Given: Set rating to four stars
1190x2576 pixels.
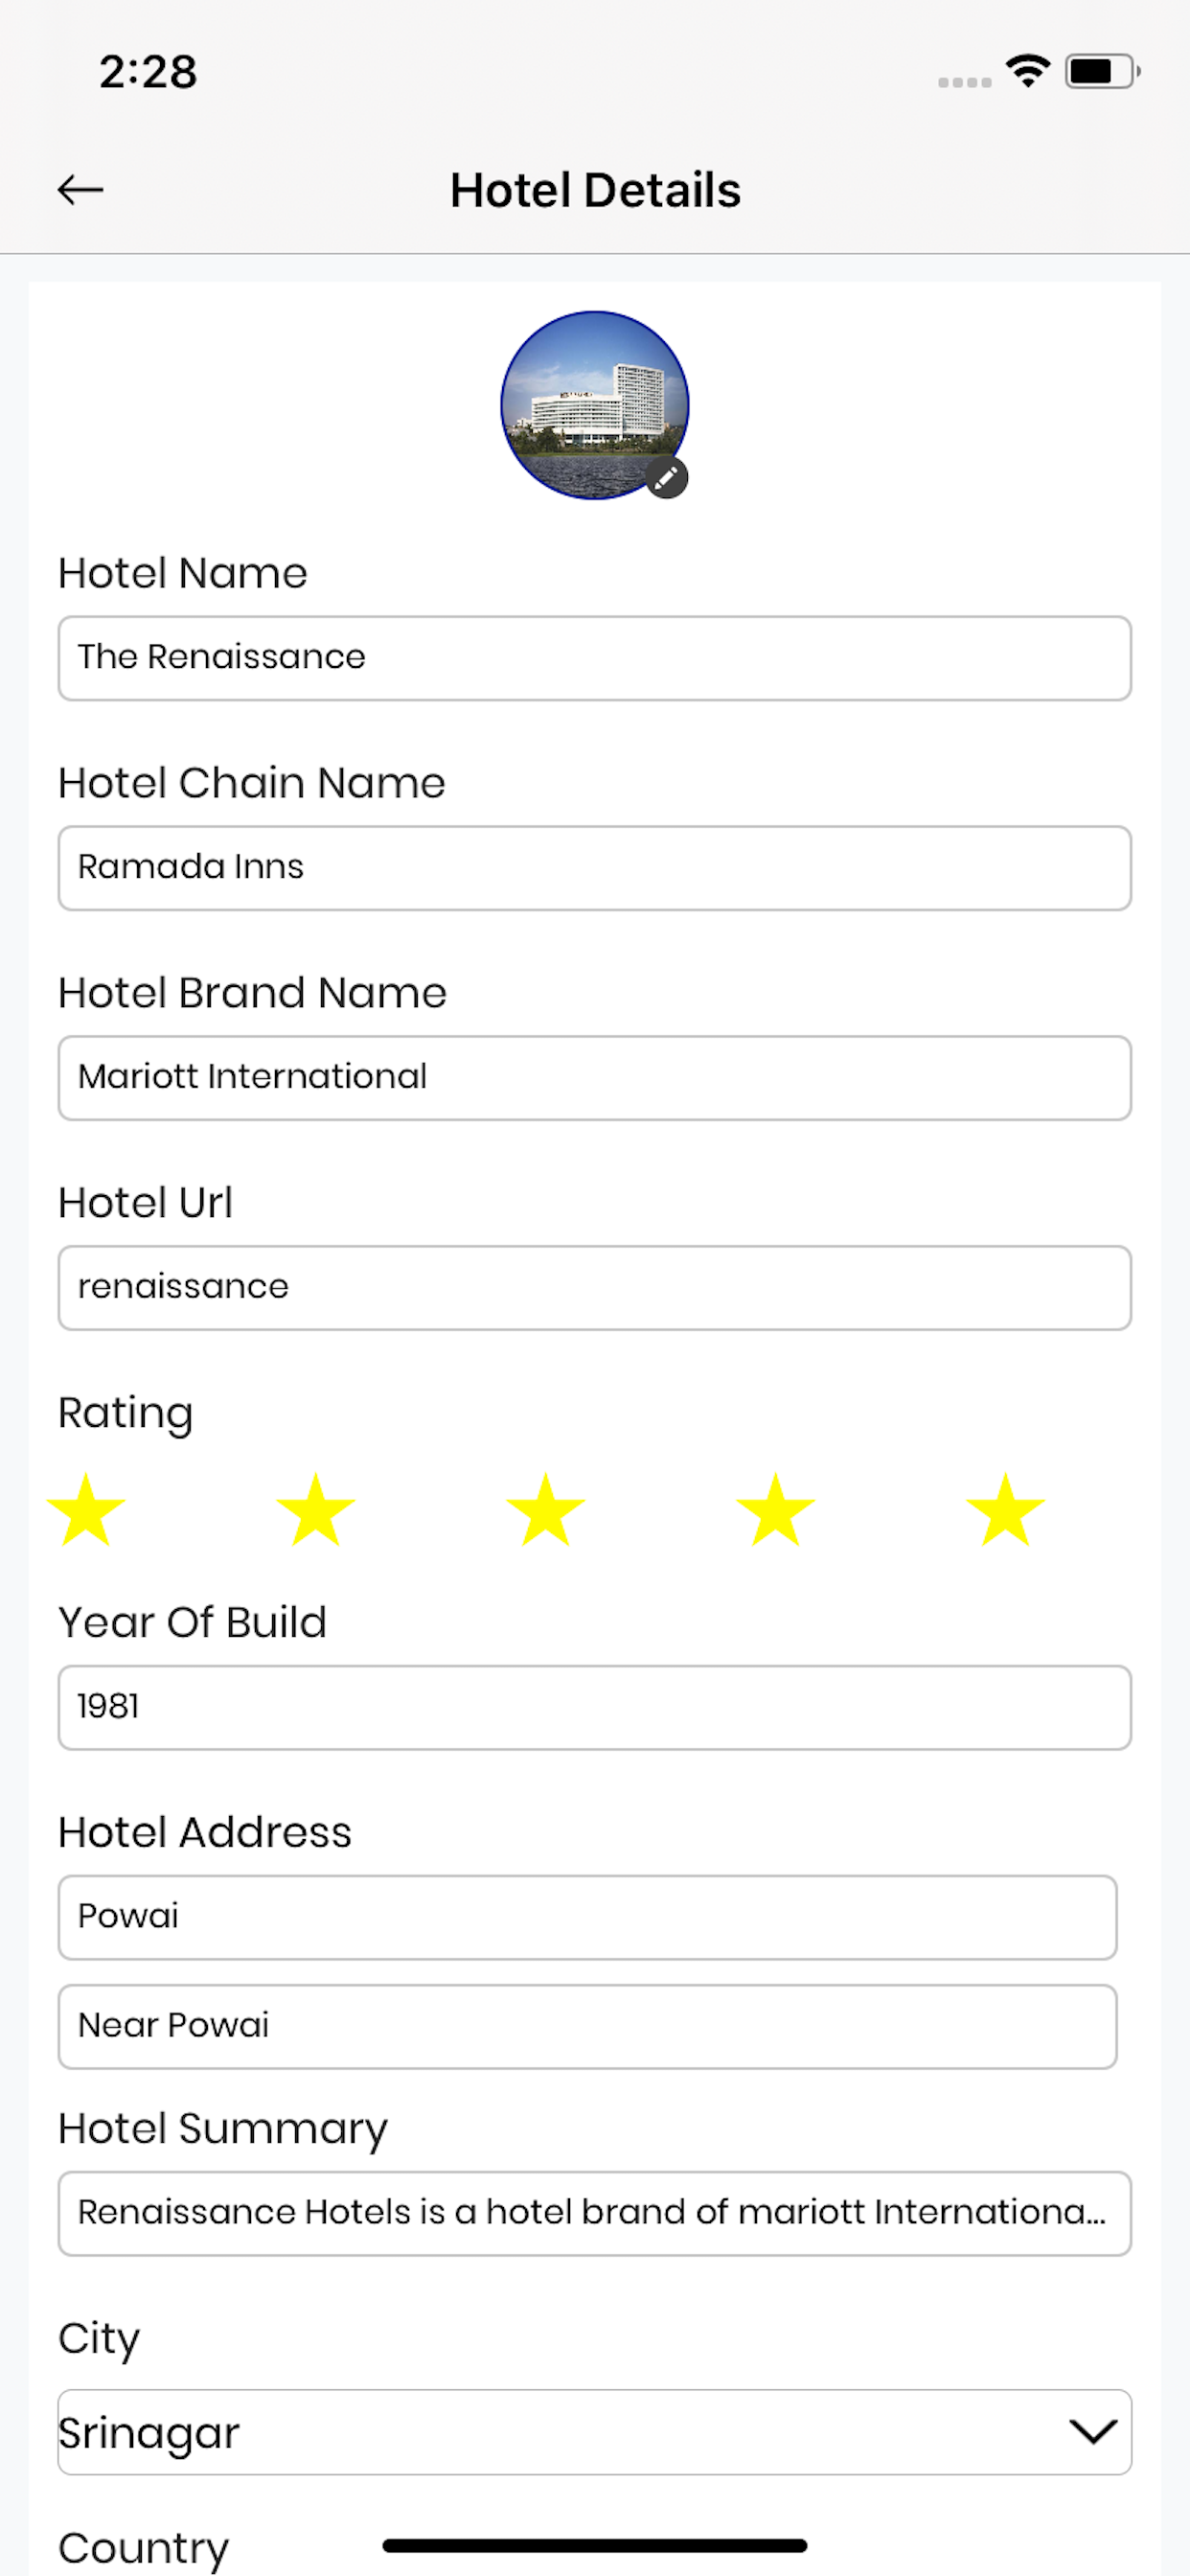Looking at the screenshot, I should (776, 1509).
